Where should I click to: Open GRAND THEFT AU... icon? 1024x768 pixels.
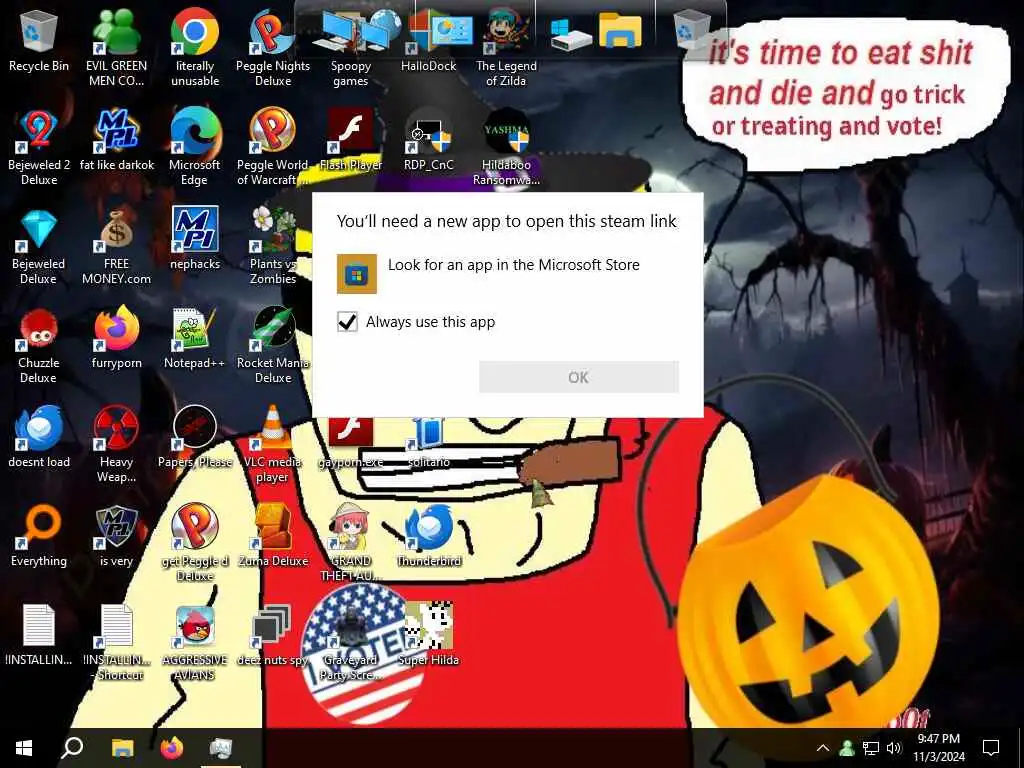point(351,526)
